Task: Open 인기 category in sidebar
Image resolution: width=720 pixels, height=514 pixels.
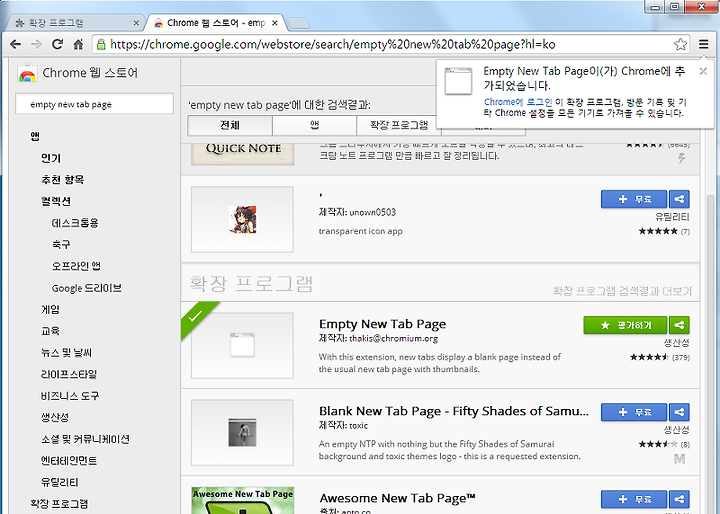Action: pos(51,158)
